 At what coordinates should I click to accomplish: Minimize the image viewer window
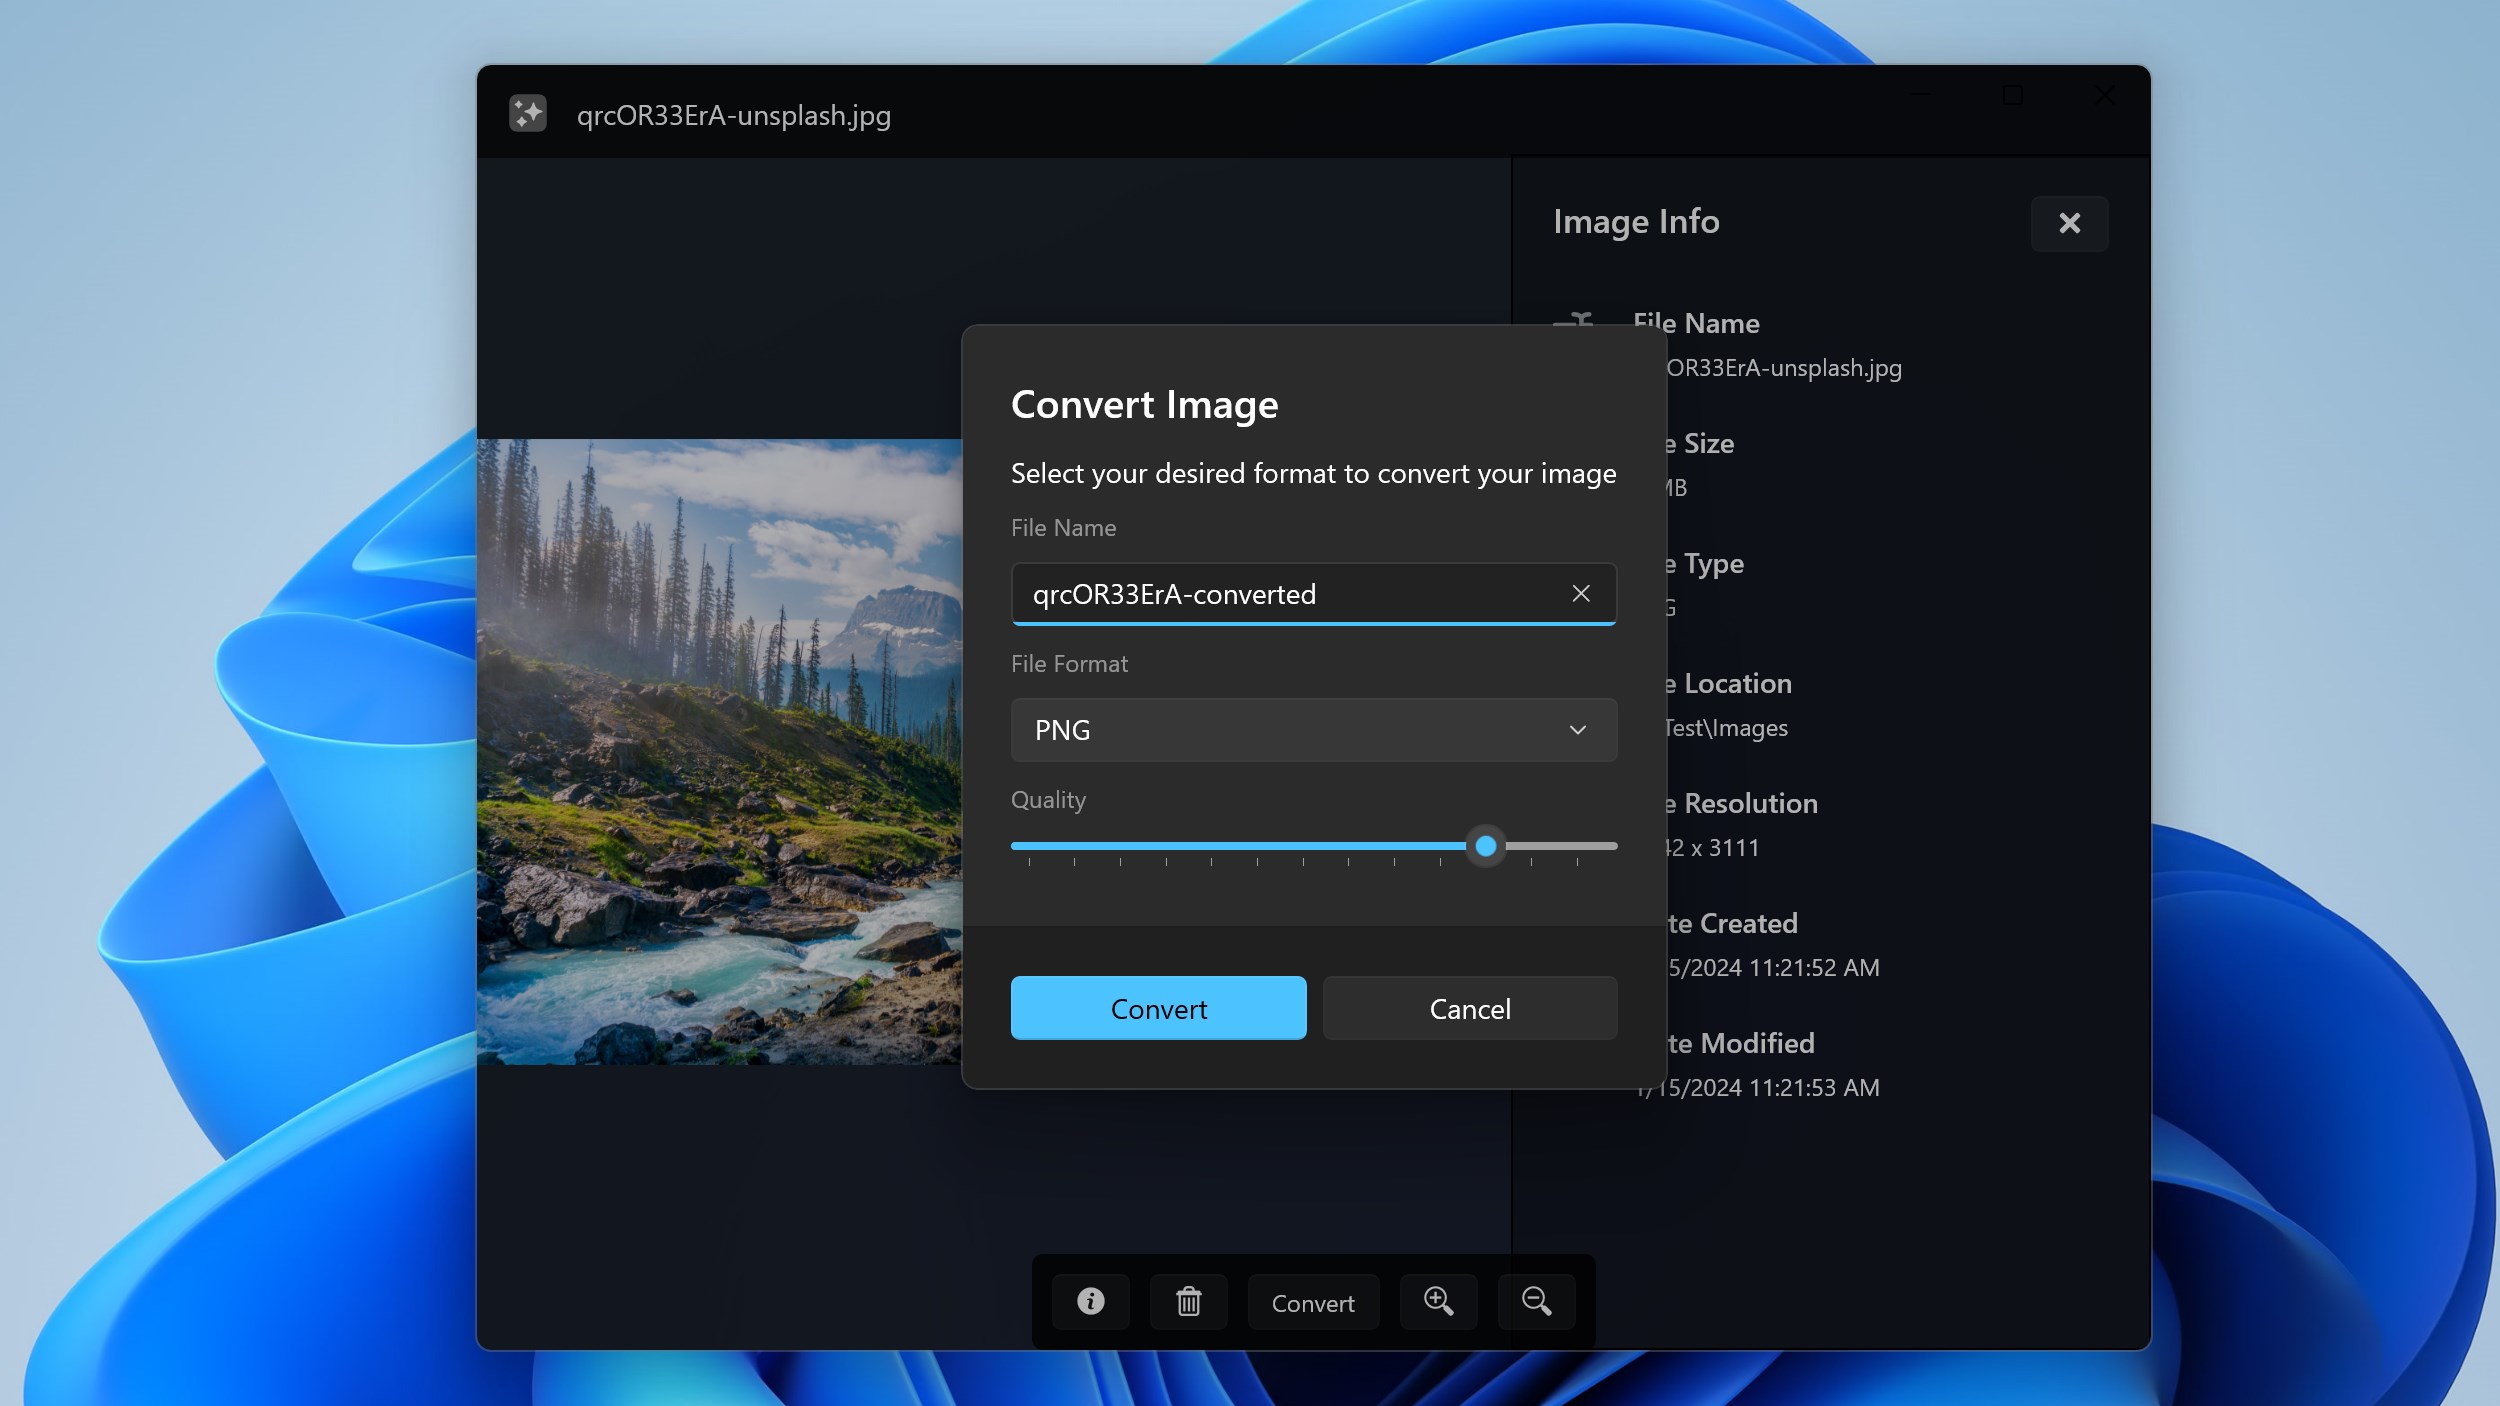1921,95
